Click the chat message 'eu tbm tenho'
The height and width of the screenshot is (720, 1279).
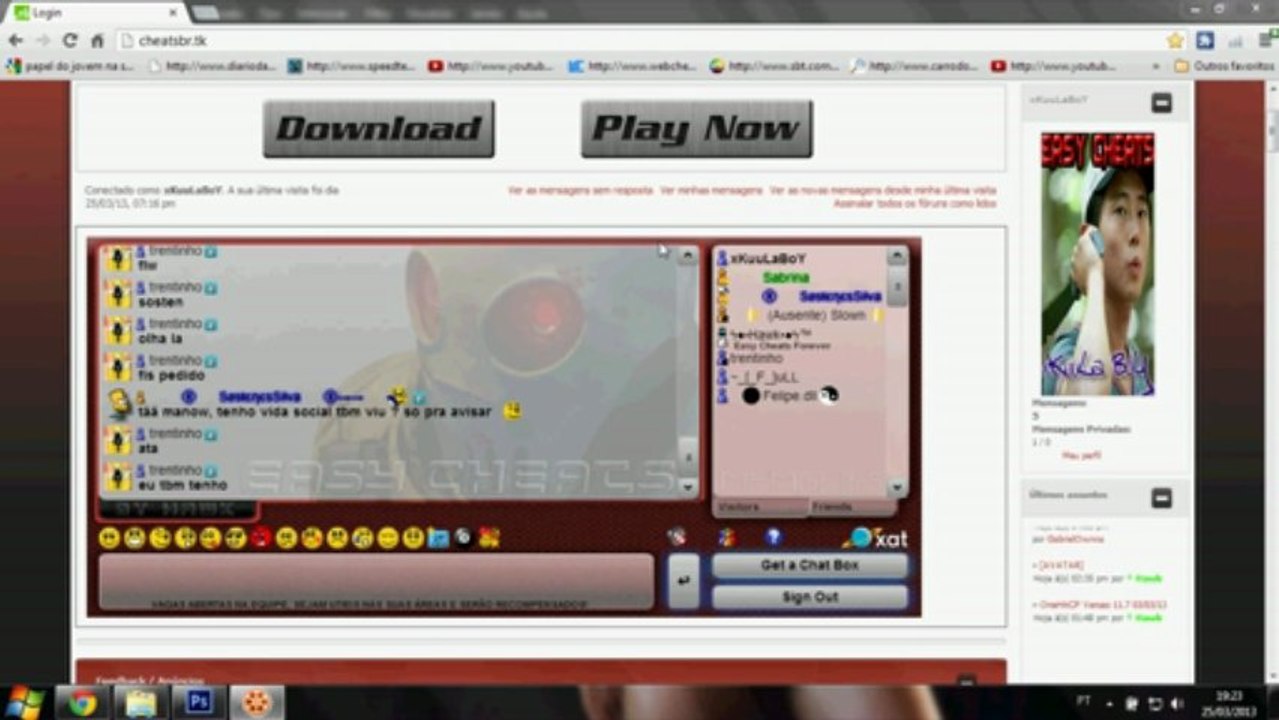click(x=181, y=485)
